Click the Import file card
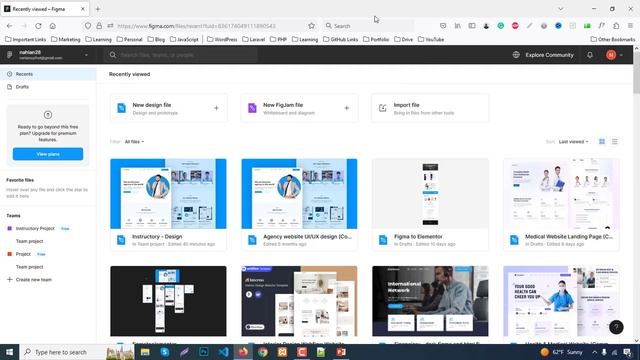The width and height of the screenshot is (640, 360). coord(430,108)
